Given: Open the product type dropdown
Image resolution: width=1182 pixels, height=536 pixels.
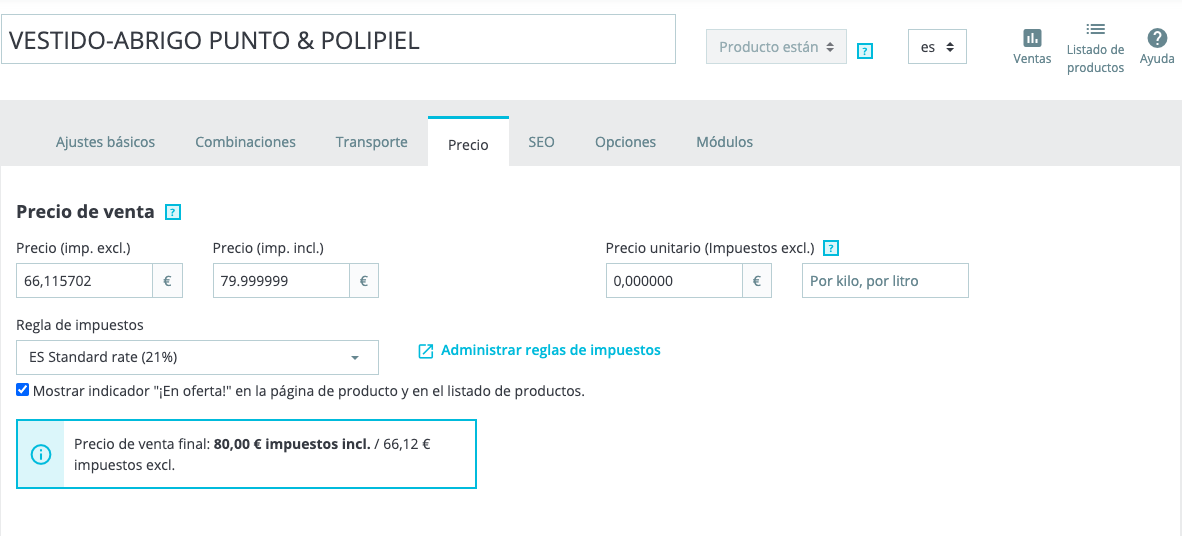Looking at the screenshot, I should click(x=776, y=47).
